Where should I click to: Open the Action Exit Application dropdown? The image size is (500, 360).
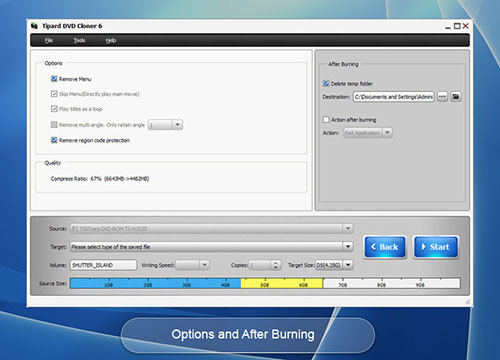[387, 133]
